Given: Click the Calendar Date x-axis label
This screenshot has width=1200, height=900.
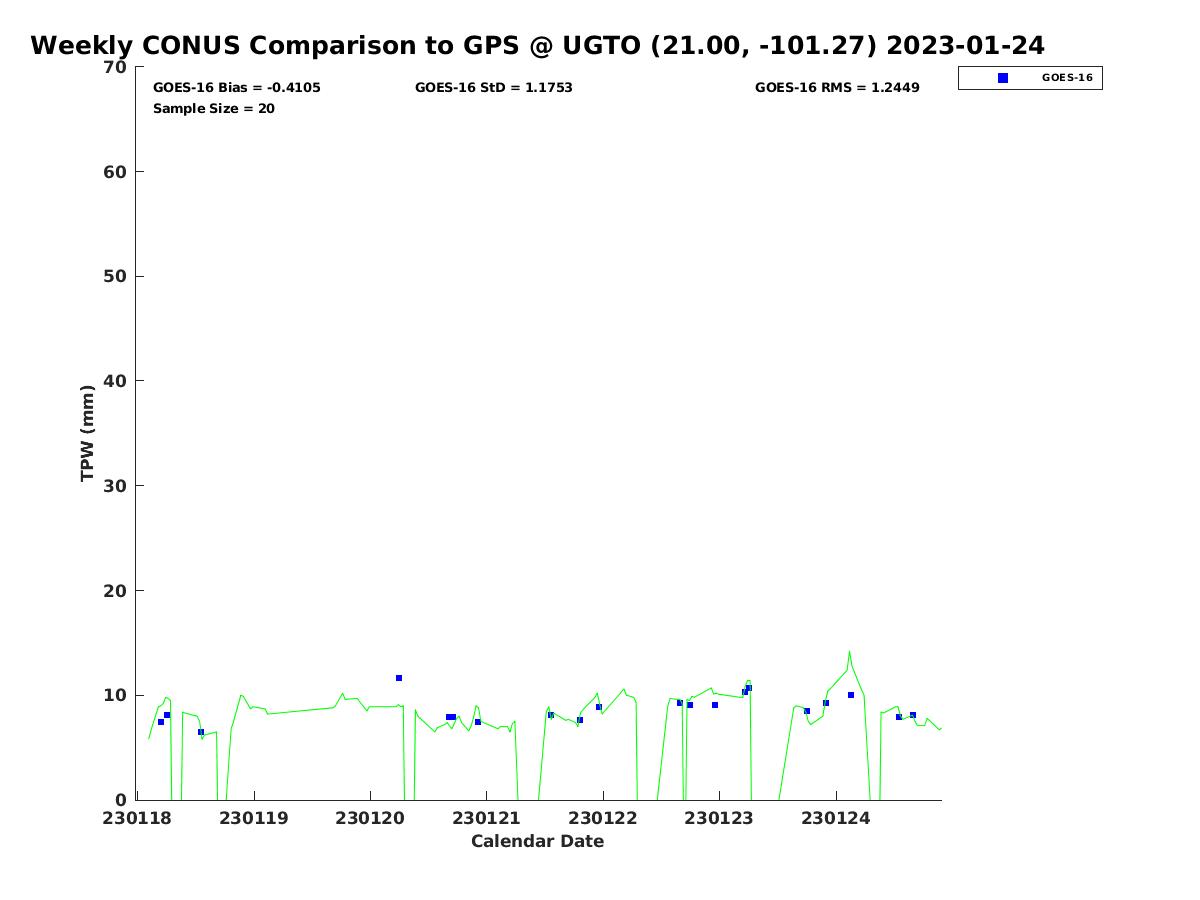Looking at the screenshot, I should (537, 842).
